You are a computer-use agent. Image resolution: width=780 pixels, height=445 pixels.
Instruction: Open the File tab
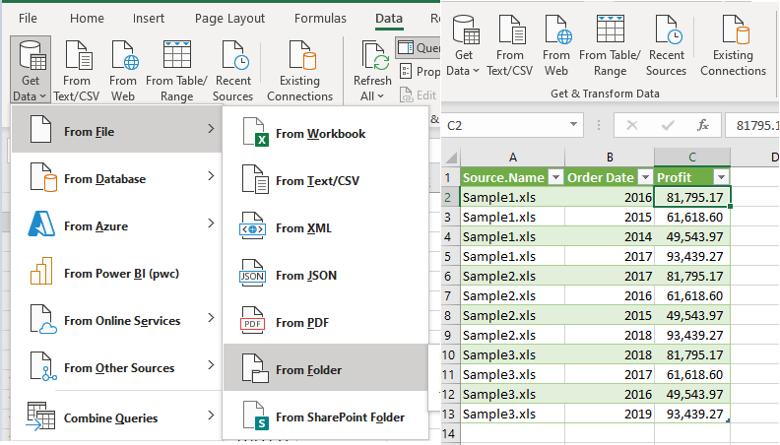pyautogui.click(x=28, y=18)
